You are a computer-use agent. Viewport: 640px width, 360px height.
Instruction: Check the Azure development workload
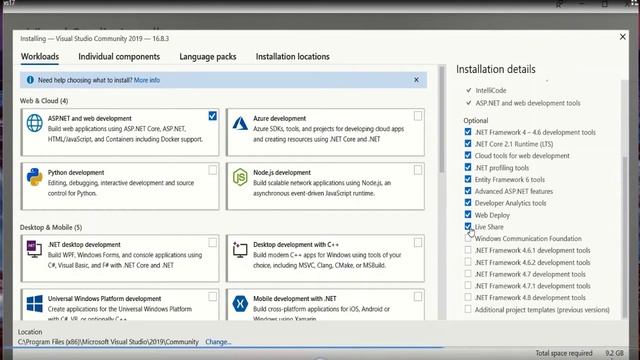[418, 116]
